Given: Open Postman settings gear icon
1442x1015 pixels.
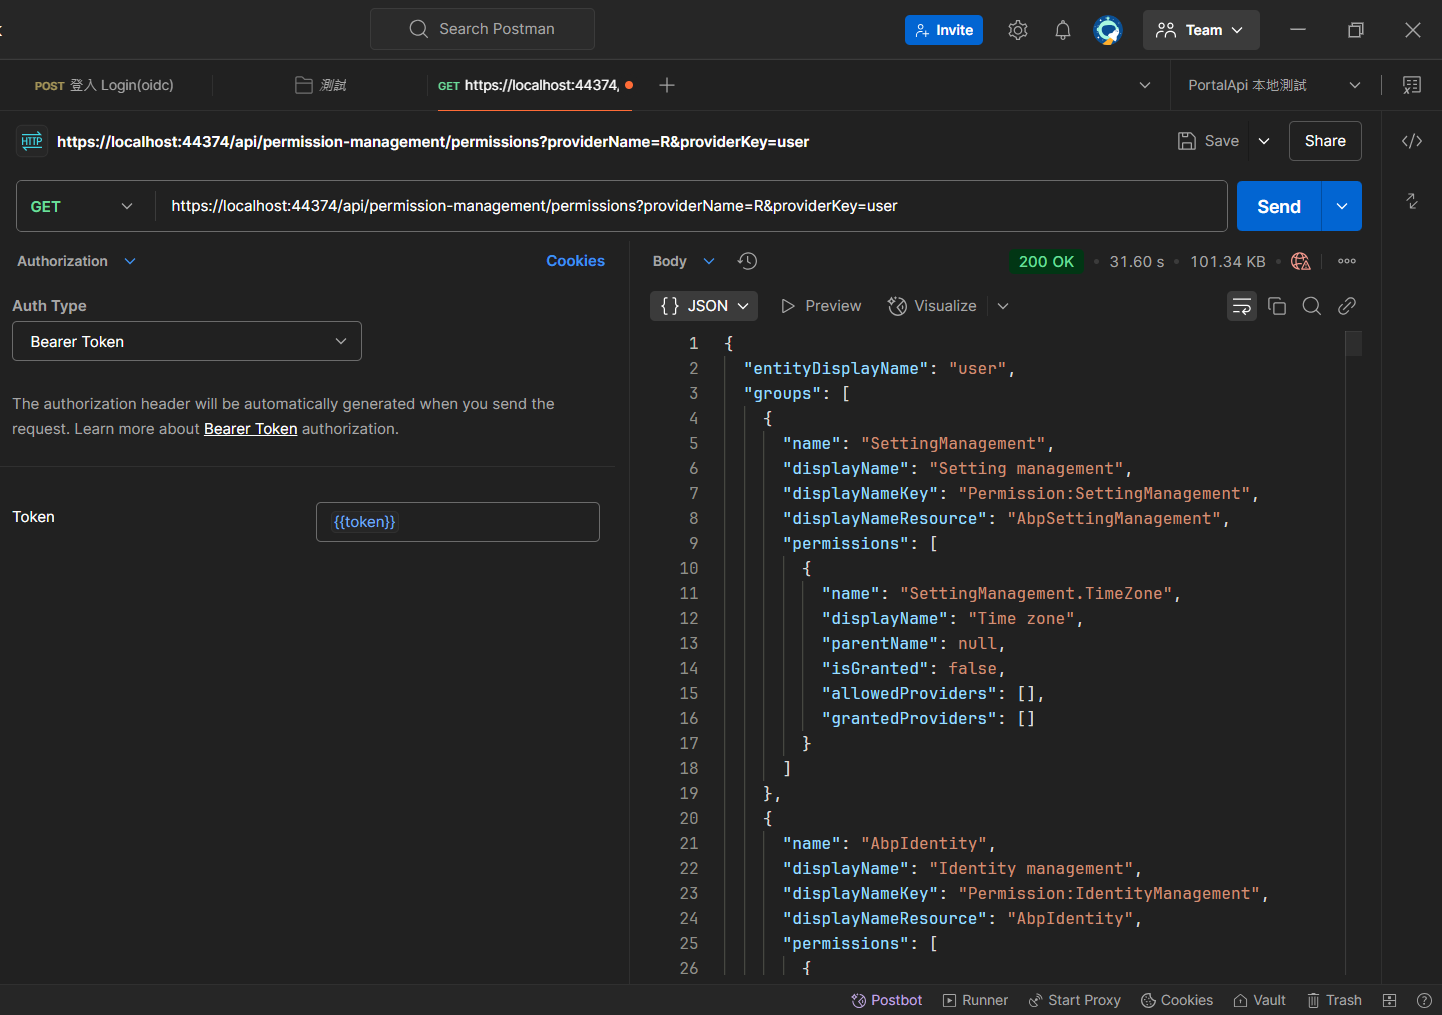Looking at the screenshot, I should pyautogui.click(x=1018, y=30).
